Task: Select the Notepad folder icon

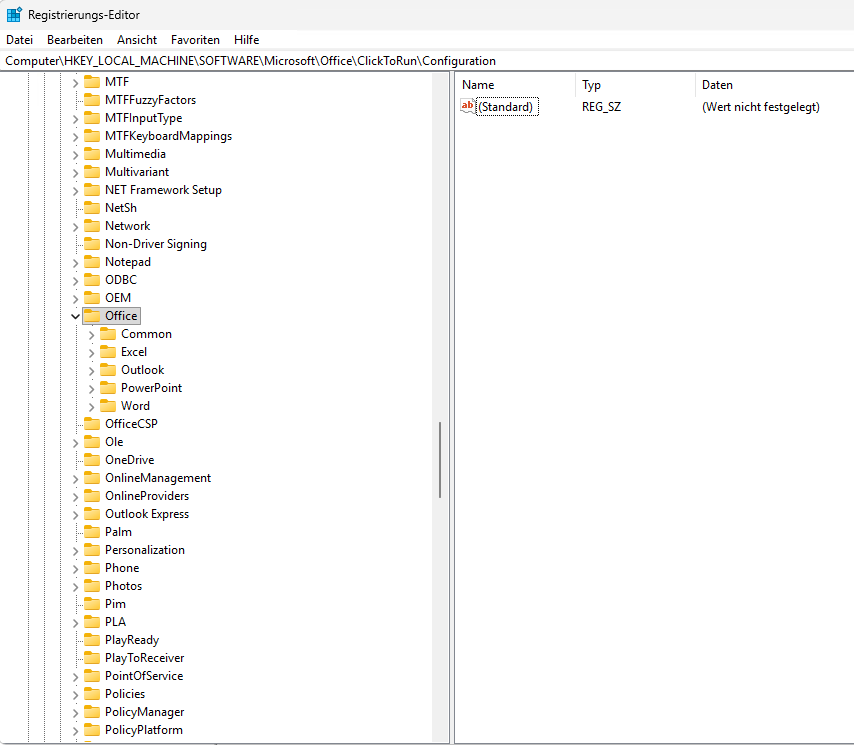Action: [x=92, y=261]
